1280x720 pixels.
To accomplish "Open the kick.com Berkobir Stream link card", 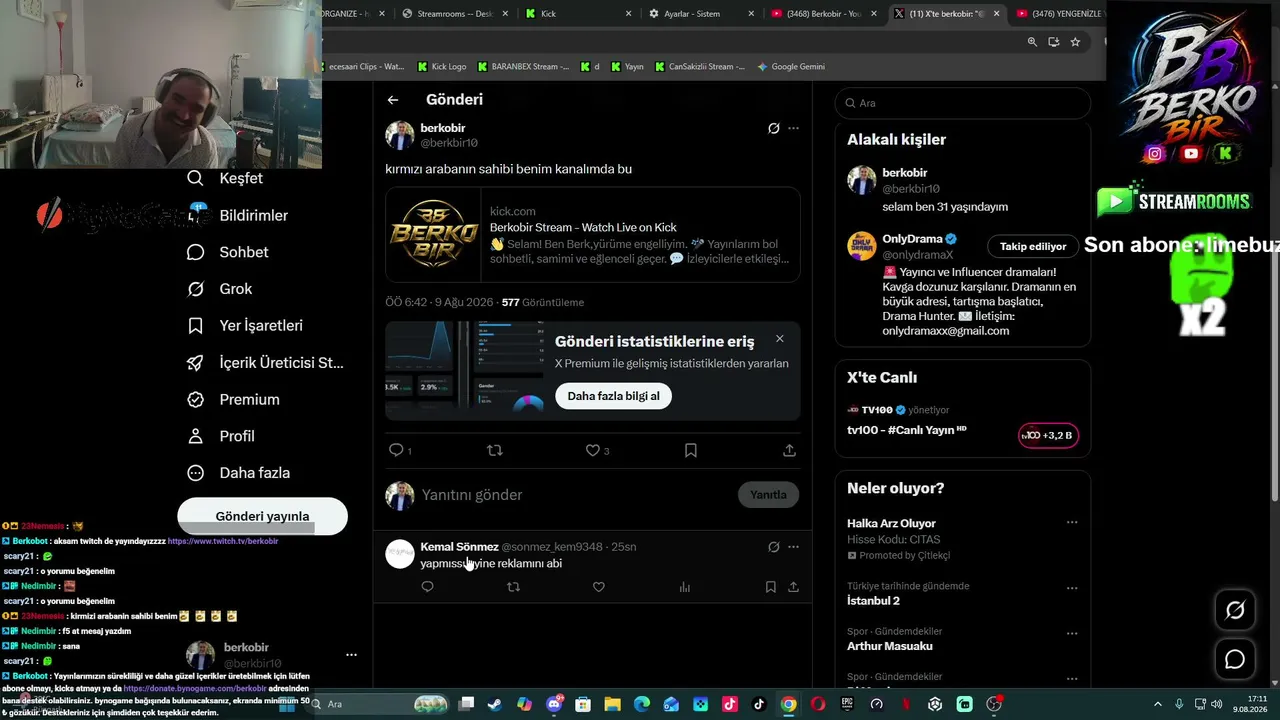I will [593, 235].
